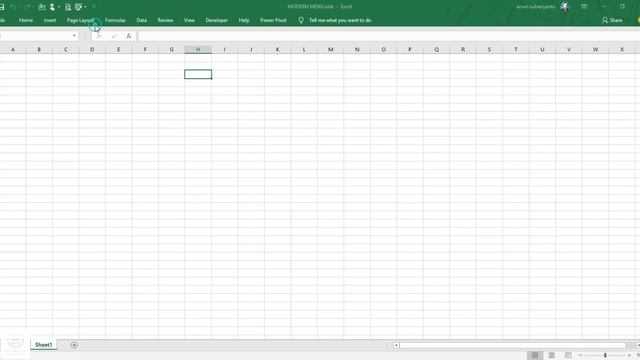
Task: Click the horizontal scrollbar left arrow
Action: pyautogui.click(x=396, y=345)
